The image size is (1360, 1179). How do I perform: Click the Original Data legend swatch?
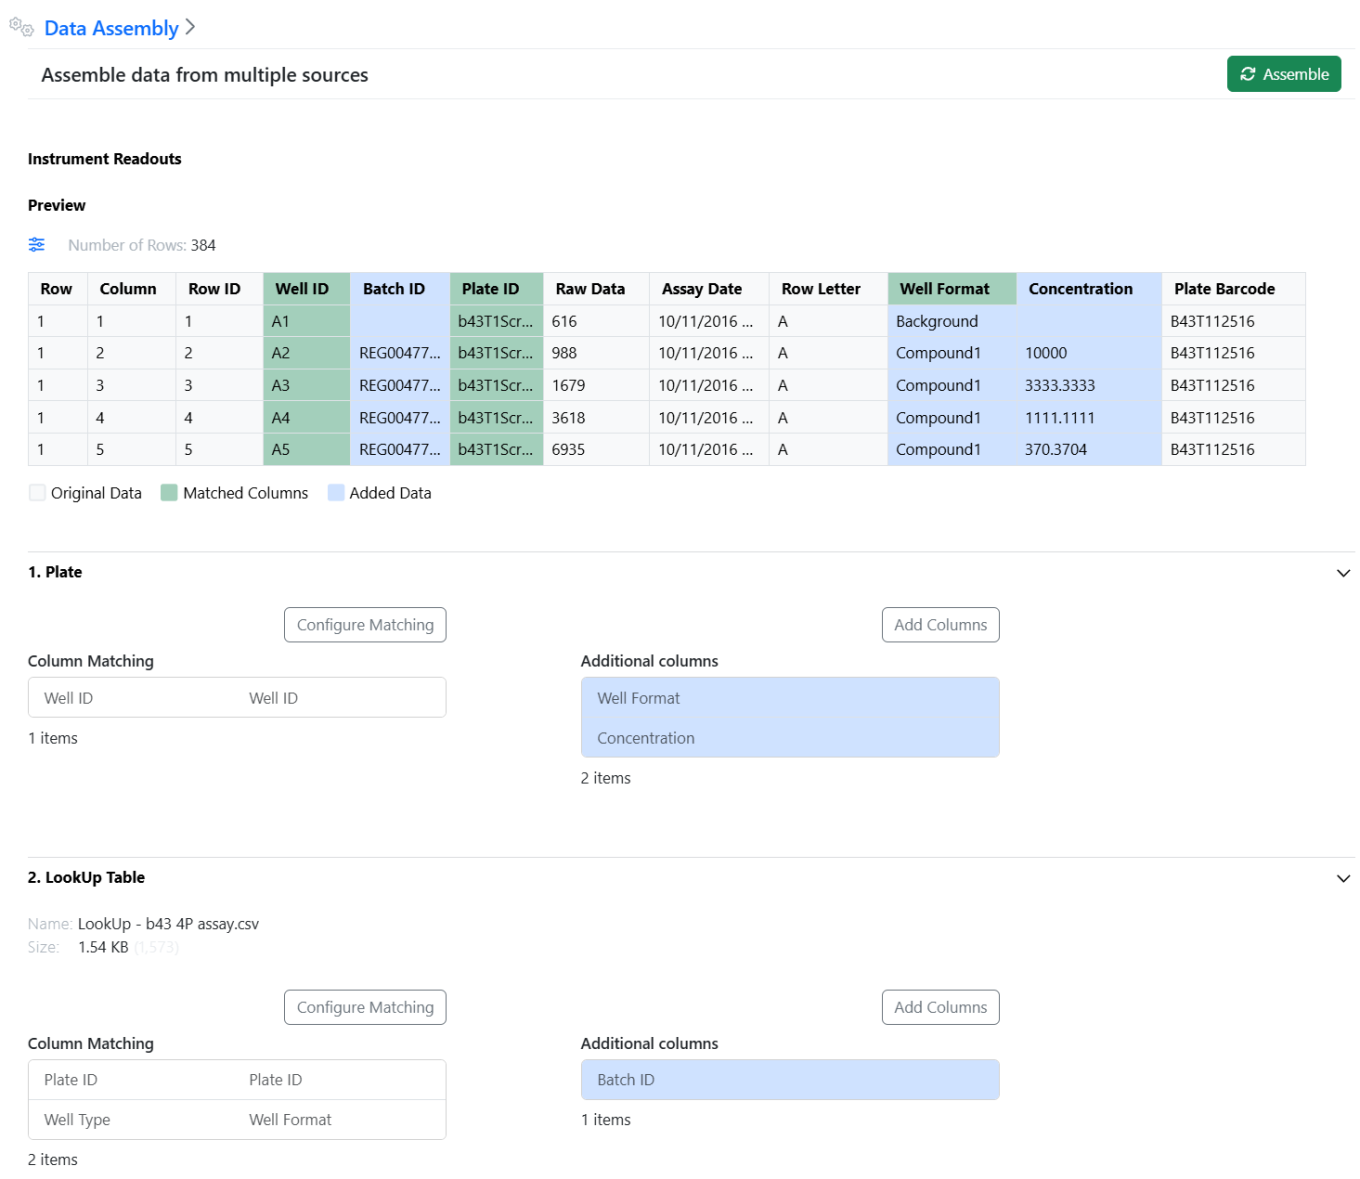point(37,493)
